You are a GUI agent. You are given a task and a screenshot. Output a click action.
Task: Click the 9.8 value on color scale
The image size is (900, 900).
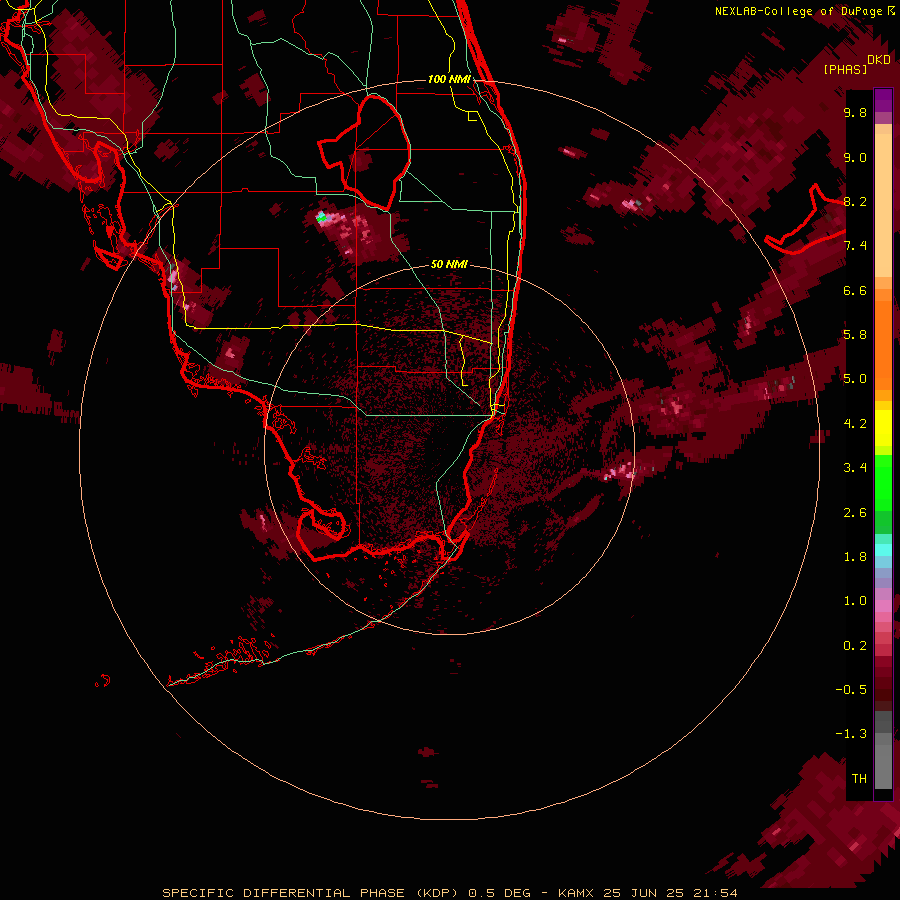click(x=855, y=113)
